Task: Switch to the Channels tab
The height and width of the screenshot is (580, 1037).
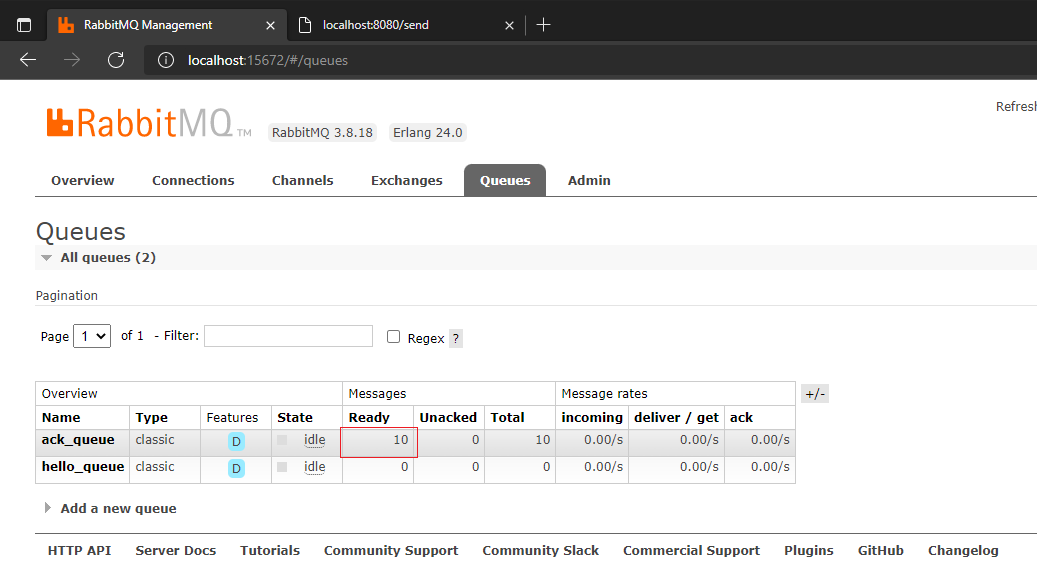Action: (302, 181)
